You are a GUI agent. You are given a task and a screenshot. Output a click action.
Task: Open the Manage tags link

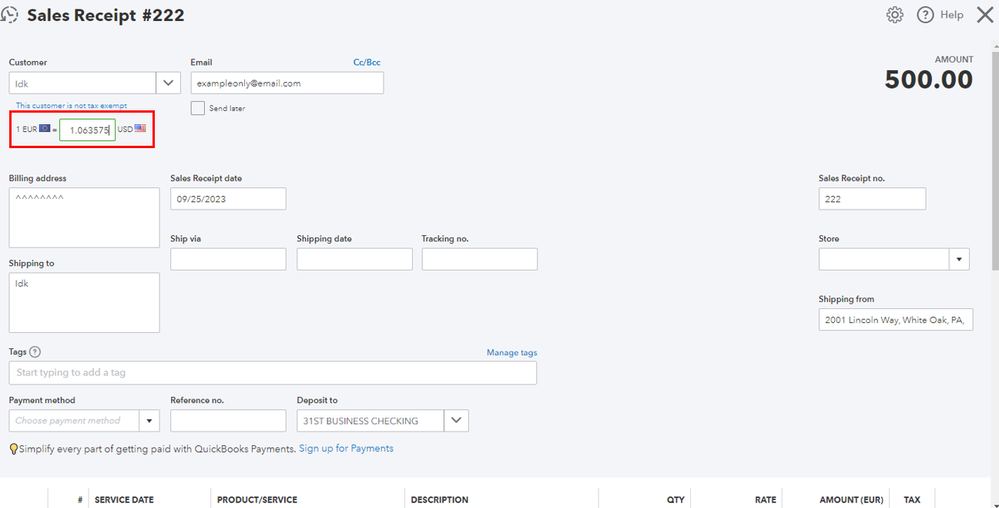[x=511, y=353]
